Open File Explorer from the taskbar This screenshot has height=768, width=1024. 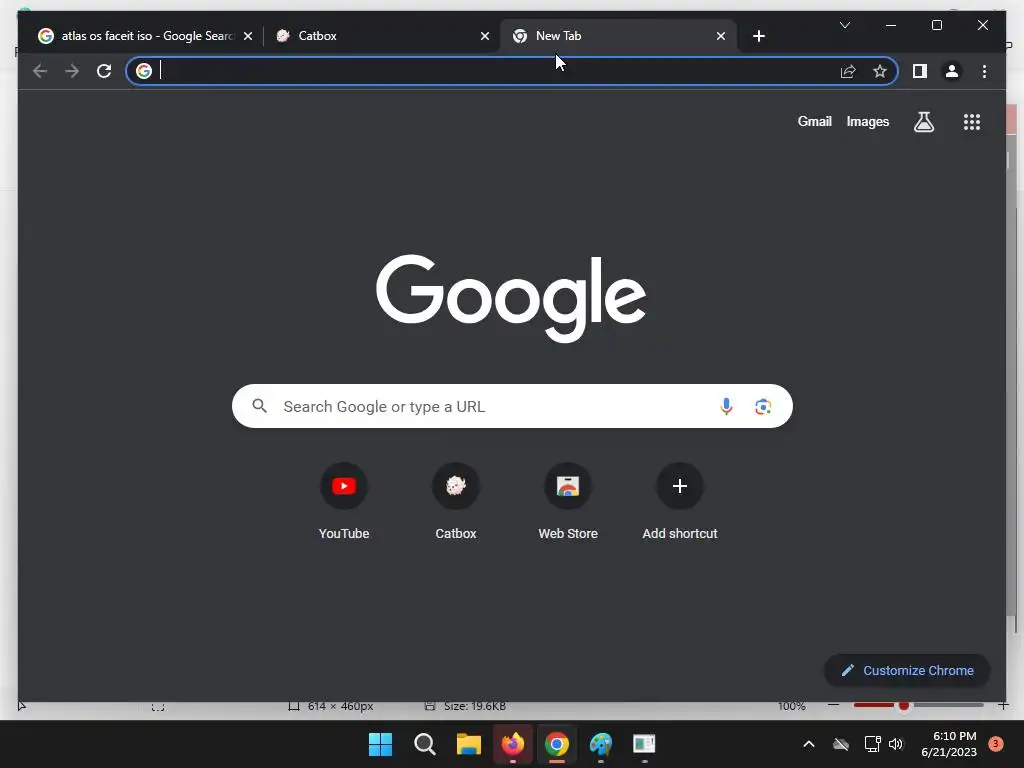tap(468, 744)
